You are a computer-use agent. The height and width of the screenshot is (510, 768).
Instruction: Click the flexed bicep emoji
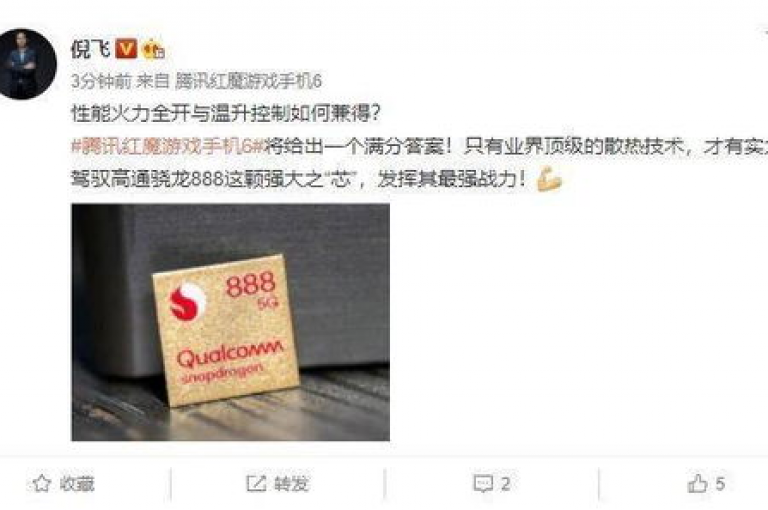click(x=550, y=179)
